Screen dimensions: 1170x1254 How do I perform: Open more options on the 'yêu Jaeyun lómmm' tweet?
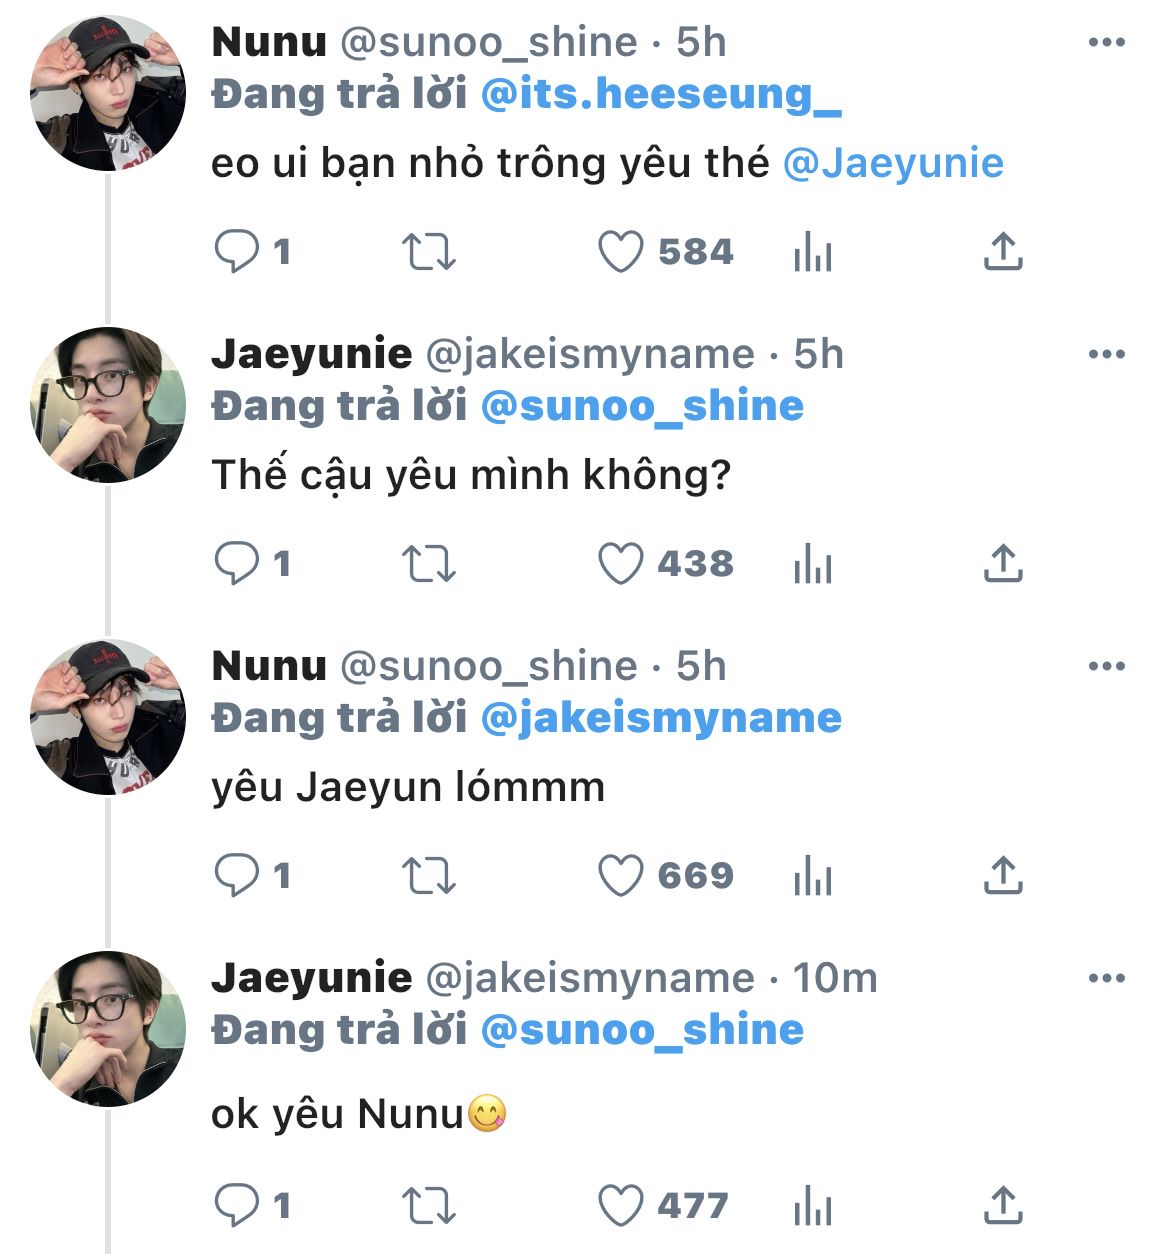coord(1106,667)
